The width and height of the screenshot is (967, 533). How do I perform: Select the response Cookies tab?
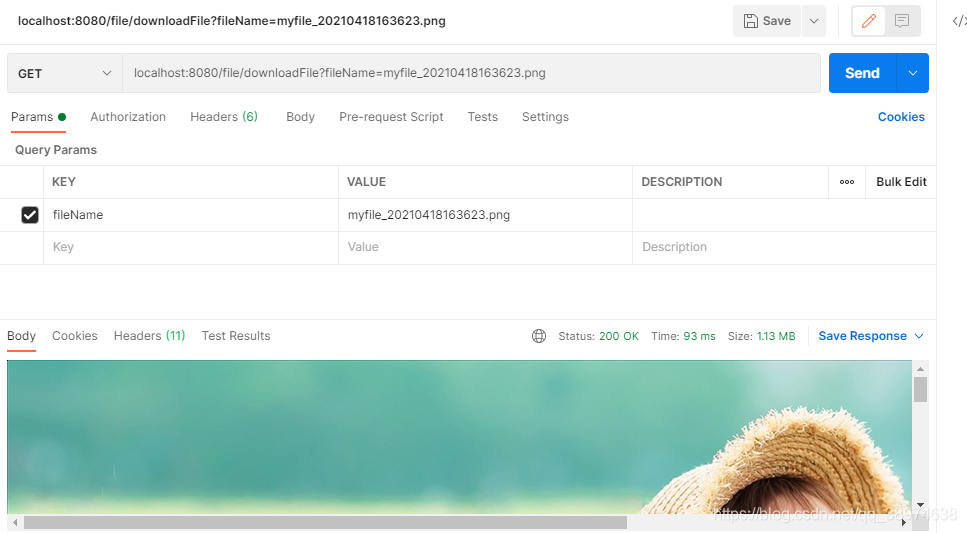pyautogui.click(x=75, y=336)
